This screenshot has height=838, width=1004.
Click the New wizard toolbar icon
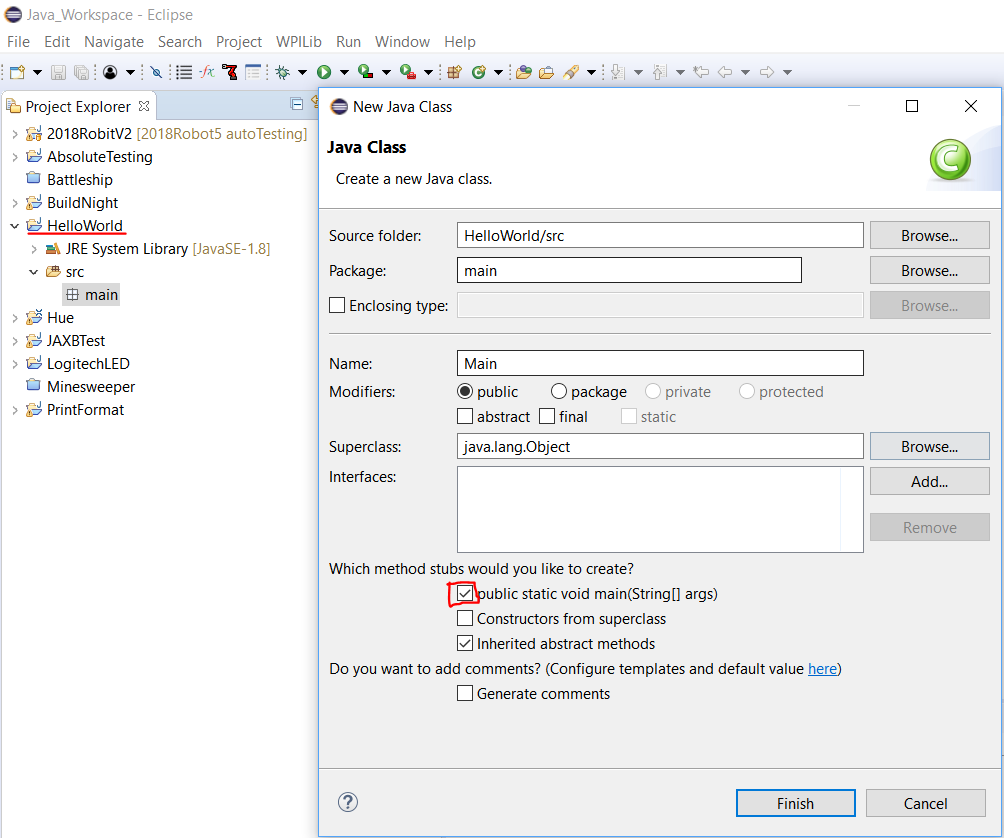[17, 72]
